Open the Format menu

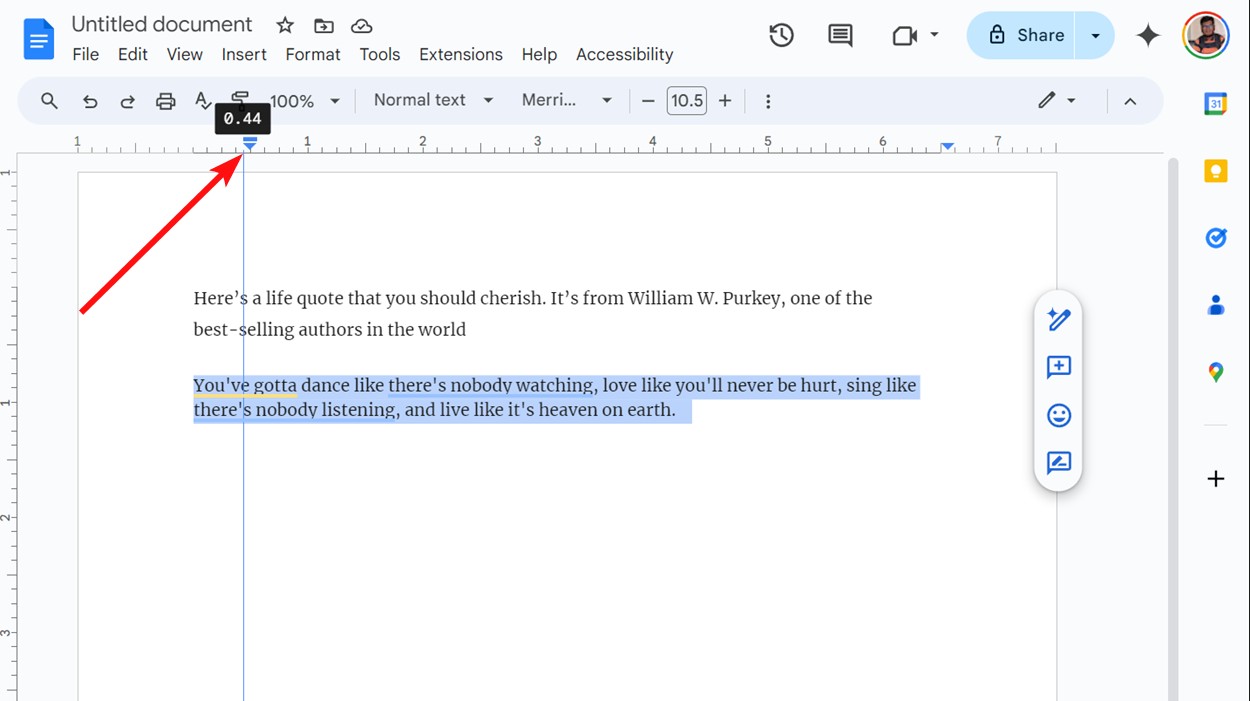pos(313,55)
